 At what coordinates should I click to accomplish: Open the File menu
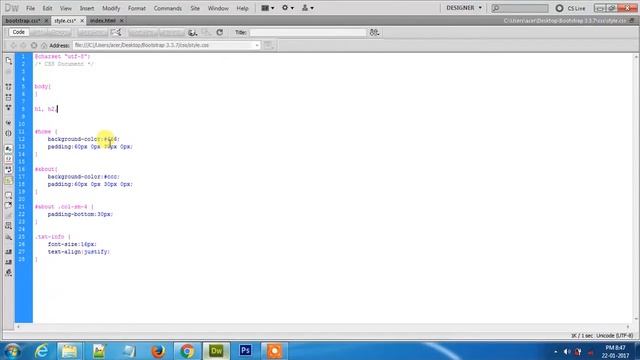pyautogui.click(x=31, y=8)
